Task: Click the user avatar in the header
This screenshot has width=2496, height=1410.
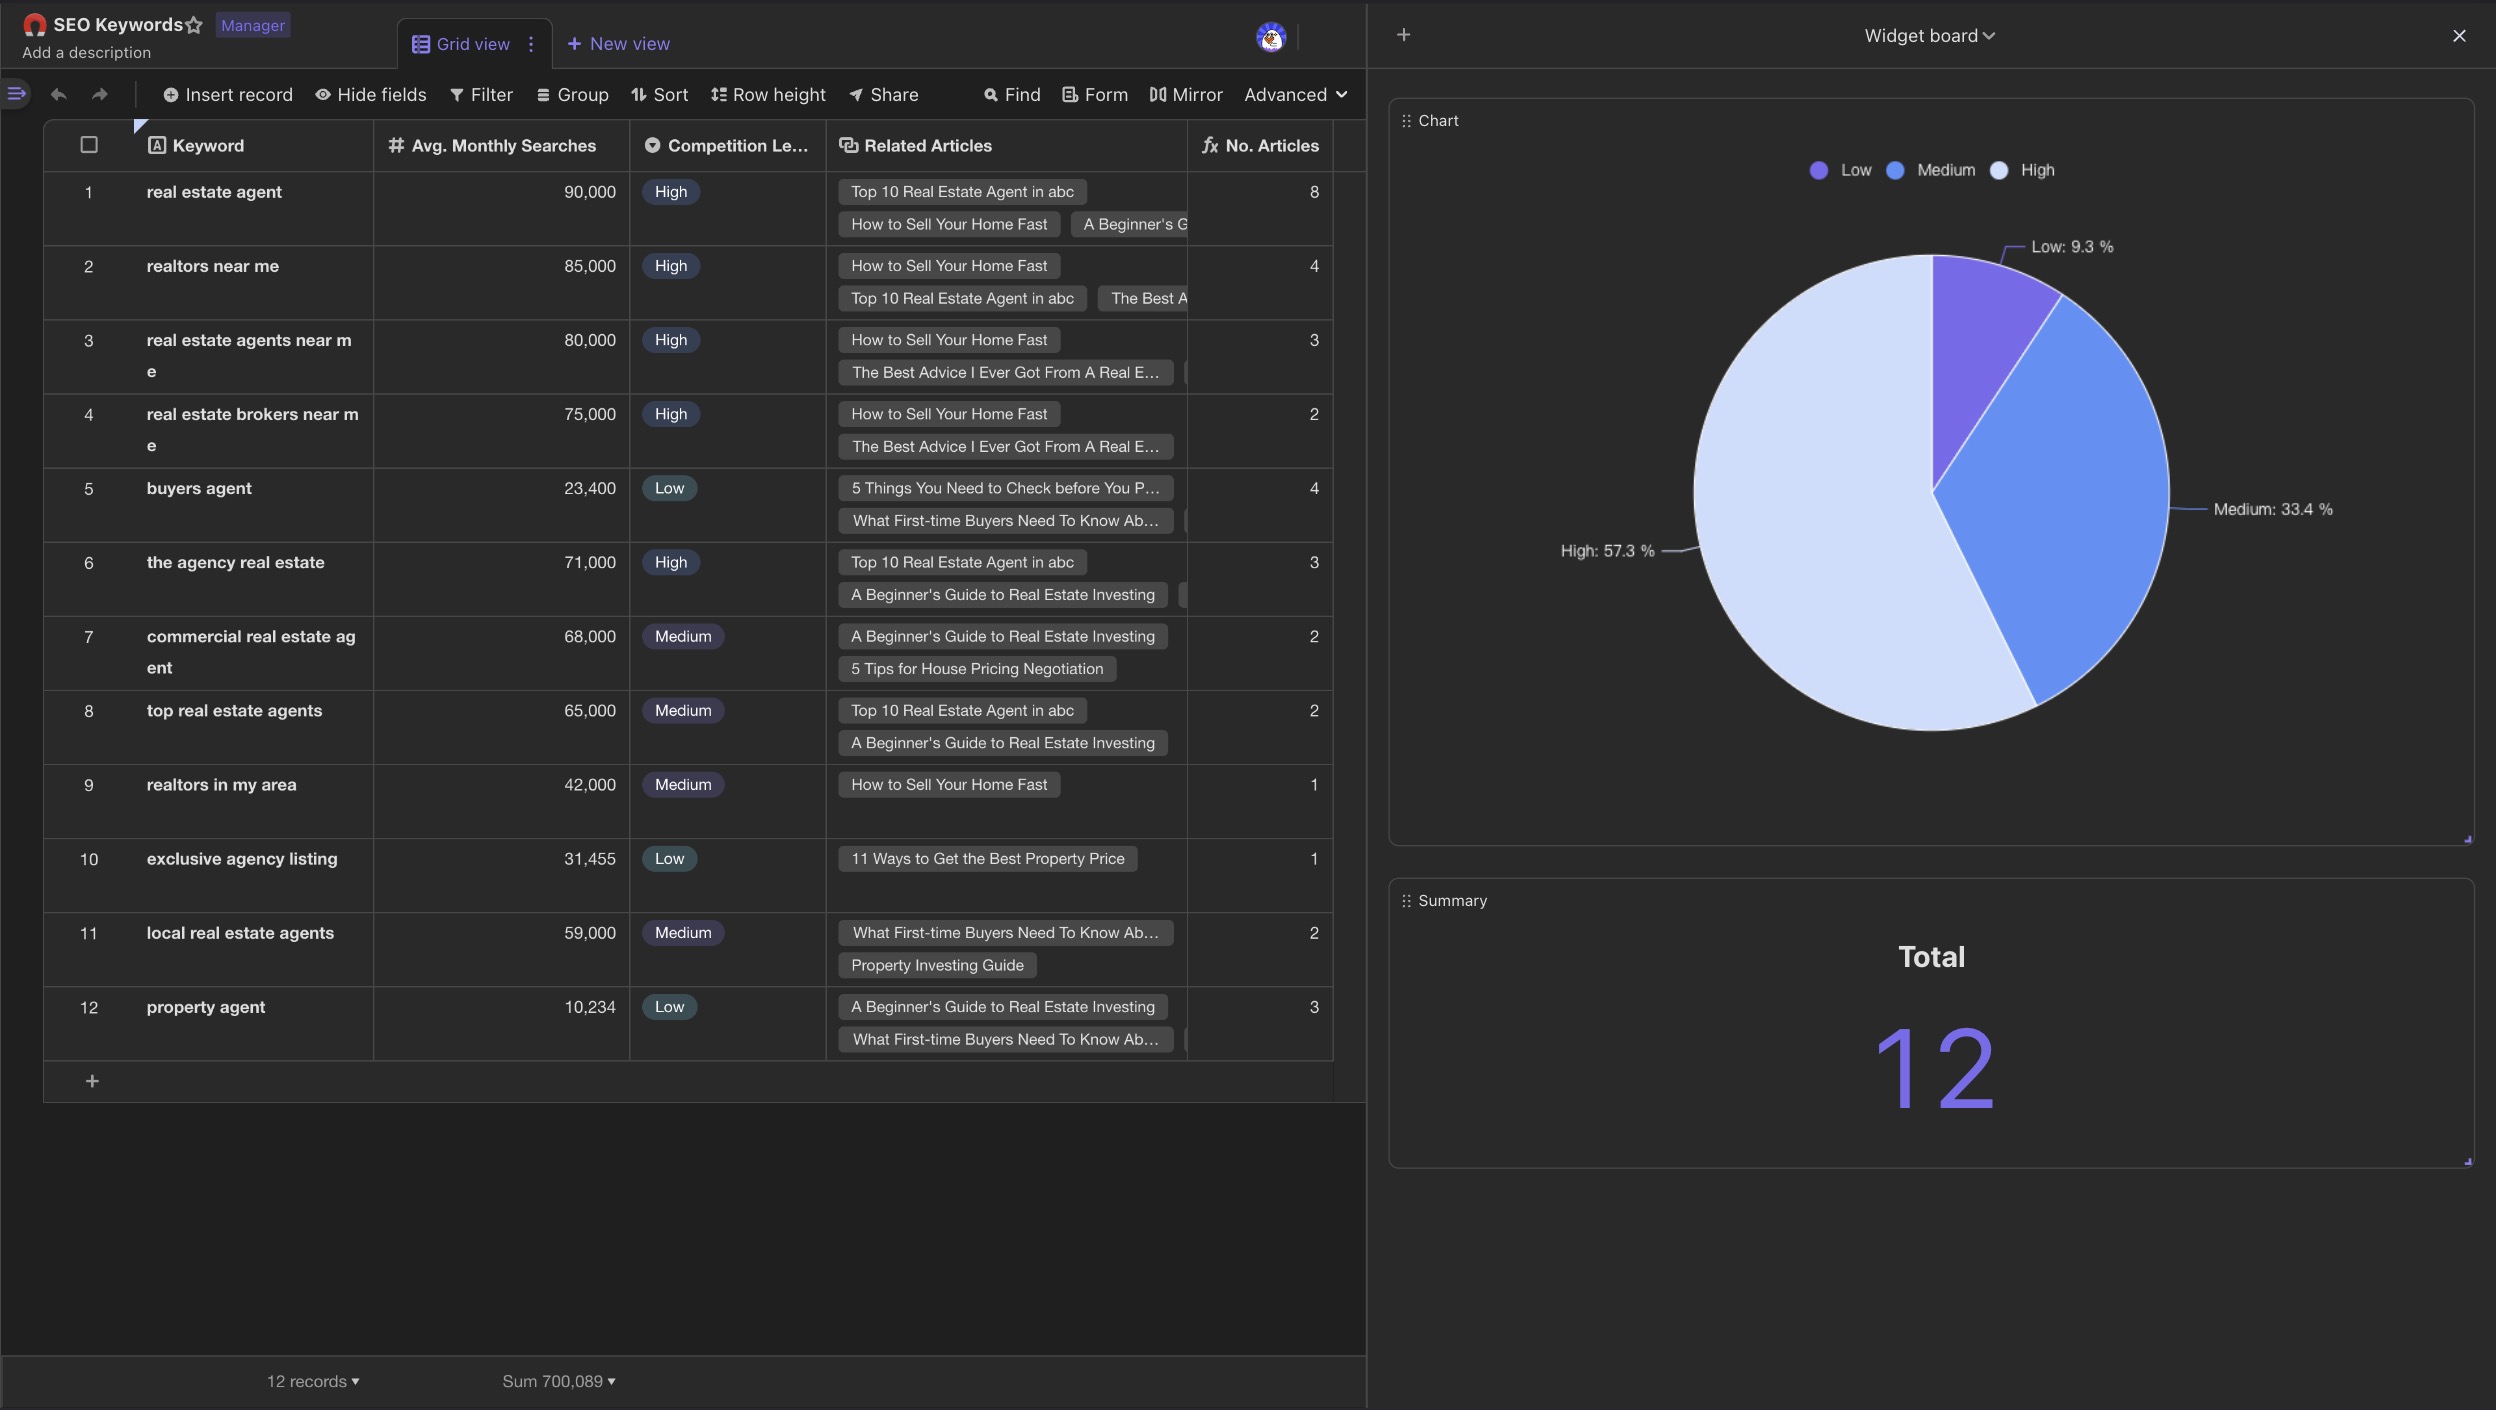Action: (x=1271, y=38)
